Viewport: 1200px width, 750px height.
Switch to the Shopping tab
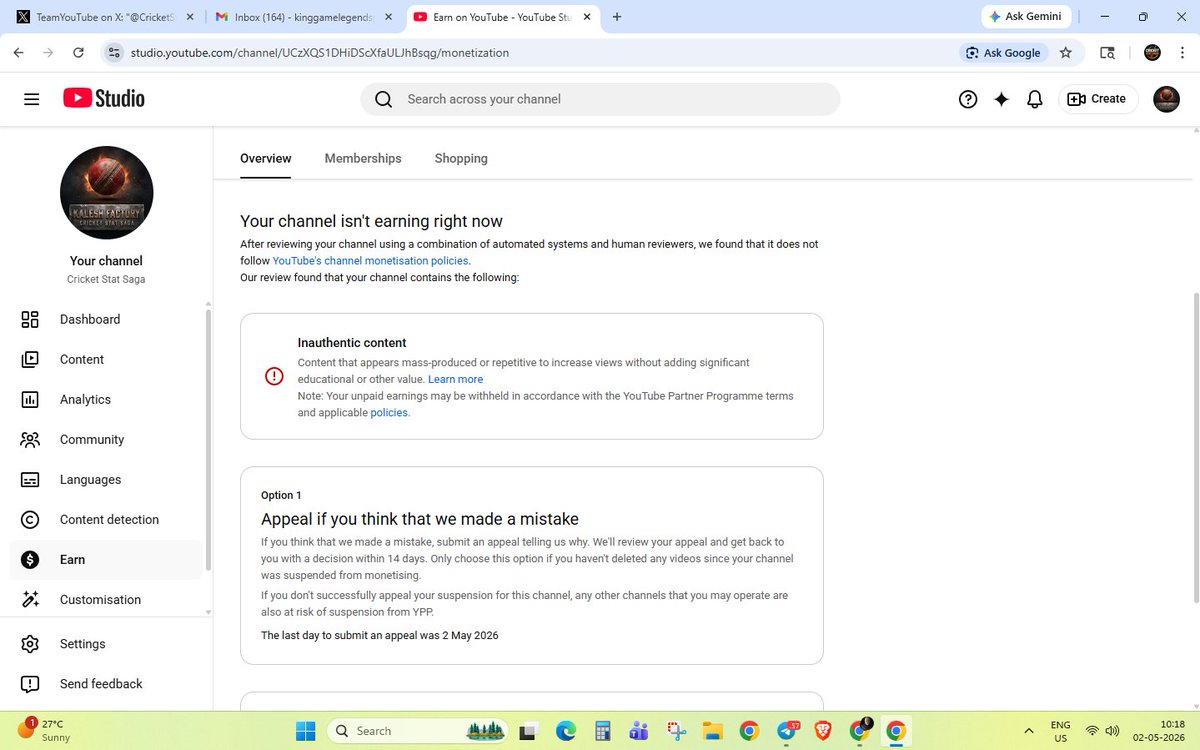[x=461, y=158]
